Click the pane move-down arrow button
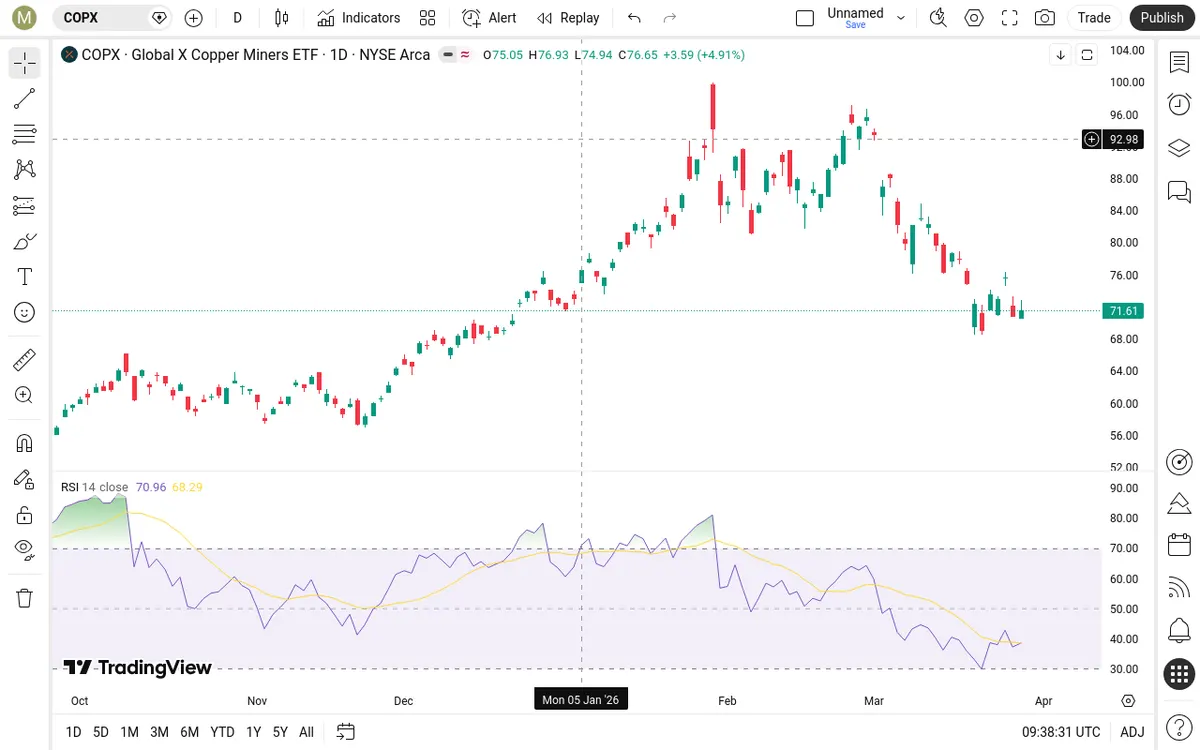 1060,55
